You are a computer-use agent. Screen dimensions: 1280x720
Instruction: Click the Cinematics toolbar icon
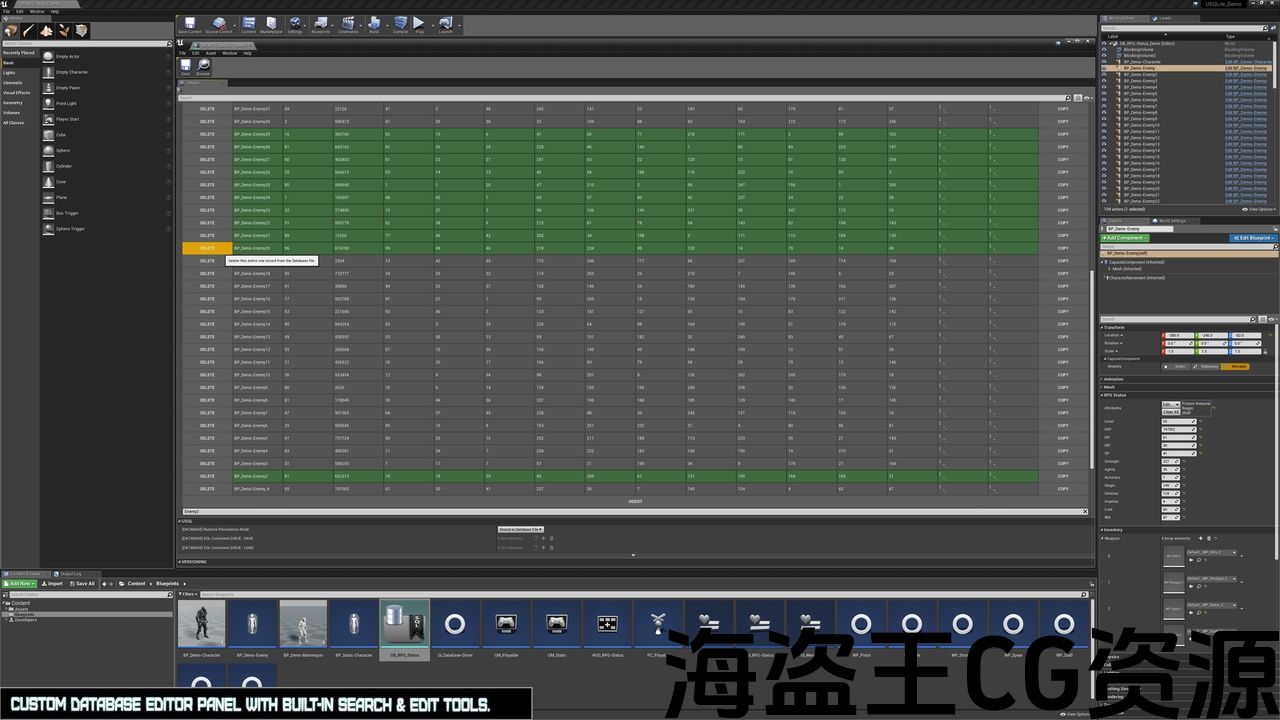point(348,23)
